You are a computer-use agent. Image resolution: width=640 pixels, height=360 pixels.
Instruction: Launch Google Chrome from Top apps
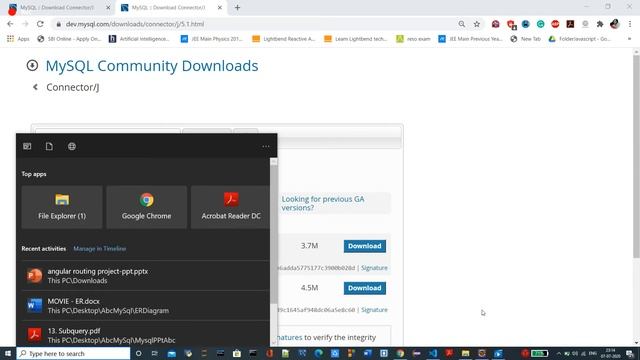(x=147, y=207)
